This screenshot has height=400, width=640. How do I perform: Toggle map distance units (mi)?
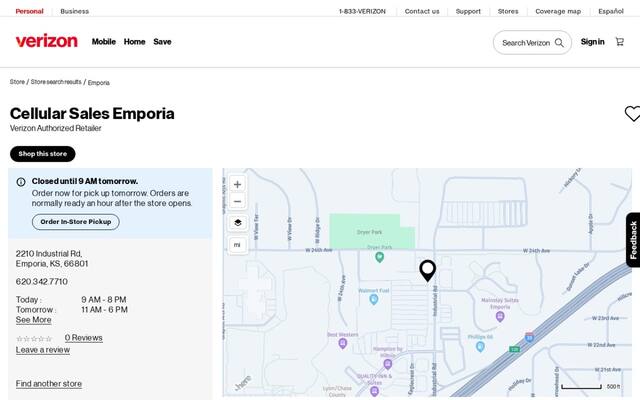238,245
